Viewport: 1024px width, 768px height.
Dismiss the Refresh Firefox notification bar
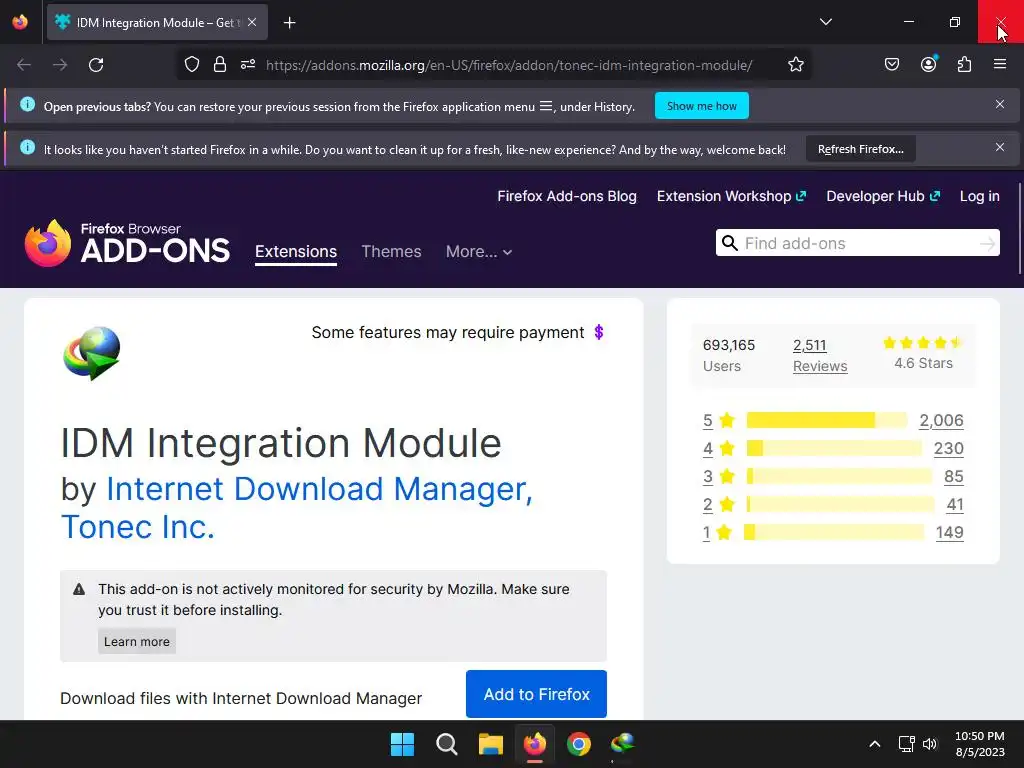coord(1000,148)
